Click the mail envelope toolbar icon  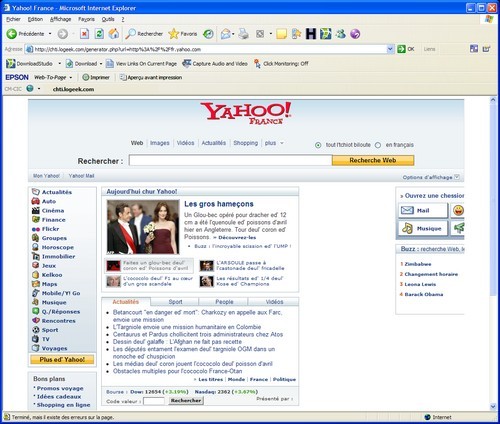pyautogui.click(x=226, y=34)
